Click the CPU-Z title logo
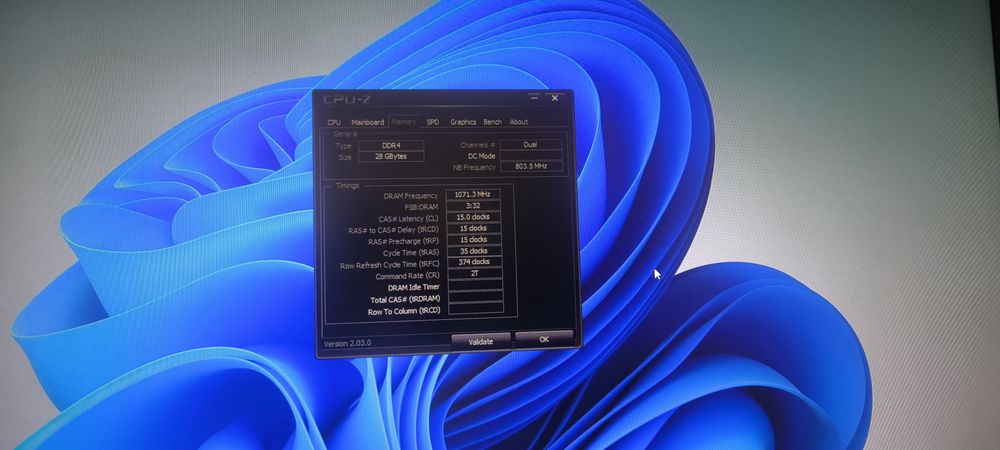The height and width of the screenshot is (450, 1000). (347, 99)
